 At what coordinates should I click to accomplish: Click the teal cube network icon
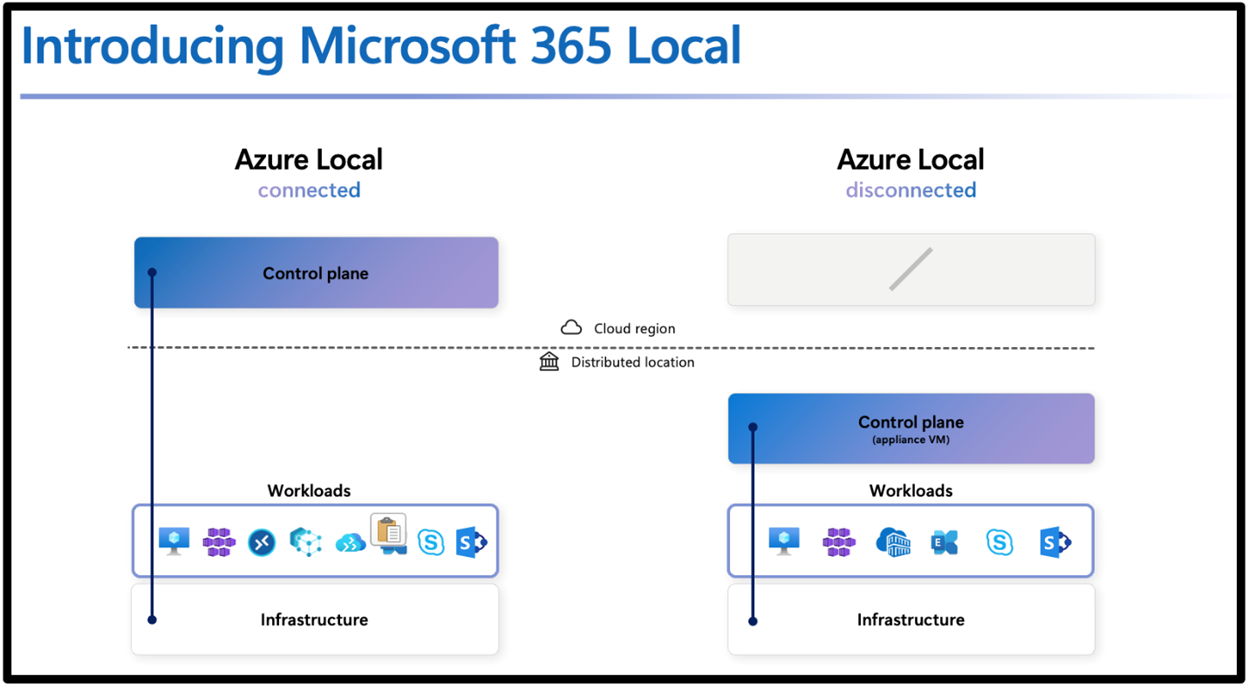306,542
